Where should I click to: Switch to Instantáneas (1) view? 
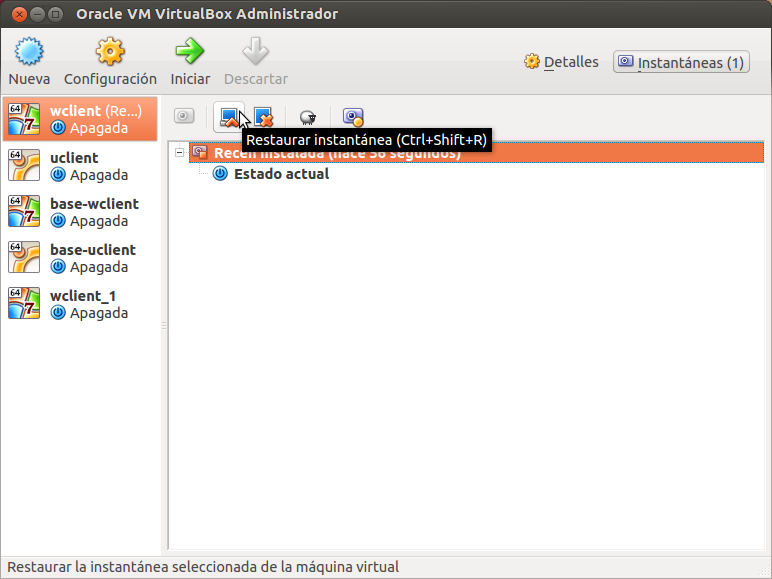point(681,62)
